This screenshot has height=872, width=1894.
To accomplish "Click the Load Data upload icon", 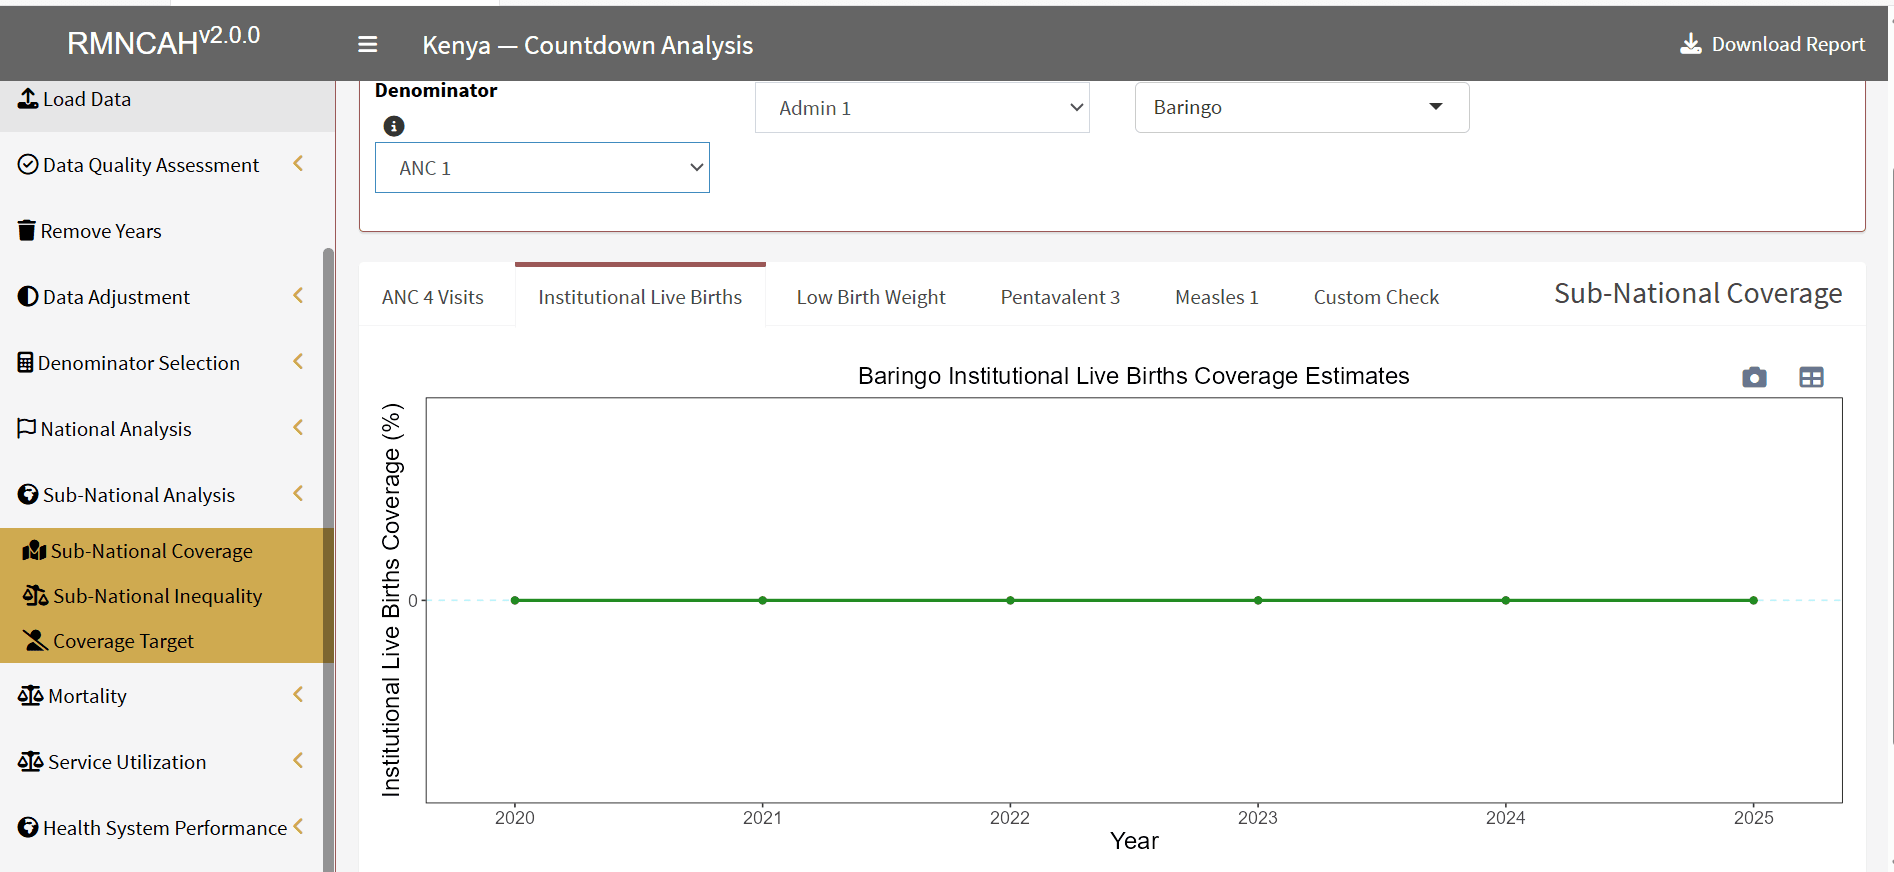I will 28,98.
